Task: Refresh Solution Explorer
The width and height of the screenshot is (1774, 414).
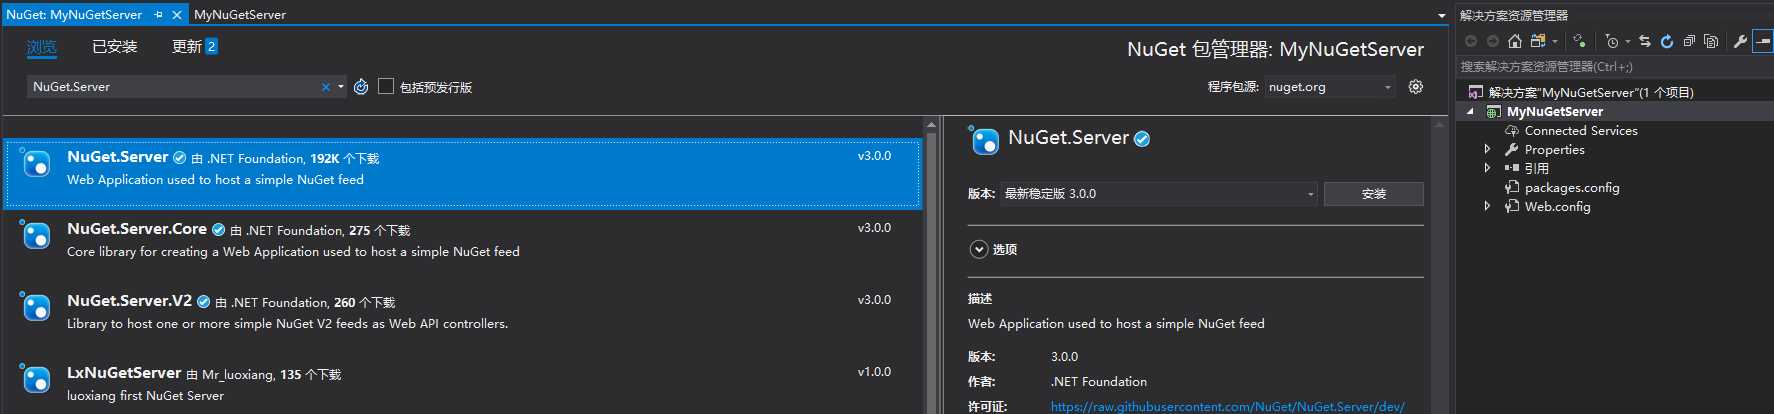Action: (1667, 41)
